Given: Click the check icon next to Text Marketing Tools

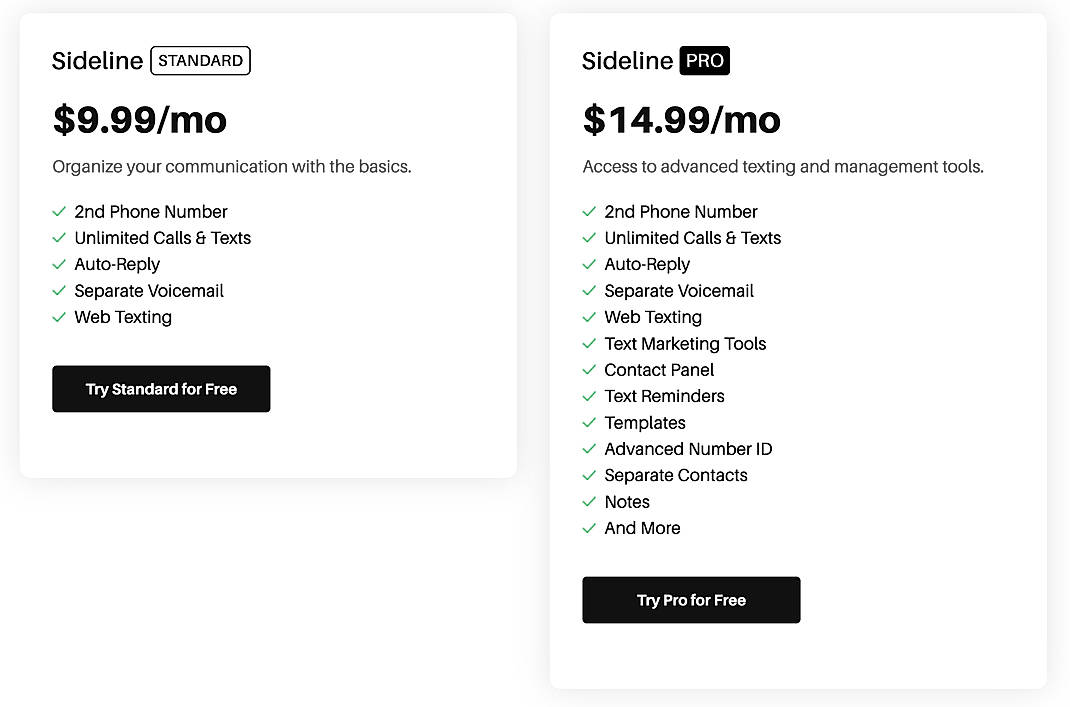Looking at the screenshot, I should tap(588, 343).
